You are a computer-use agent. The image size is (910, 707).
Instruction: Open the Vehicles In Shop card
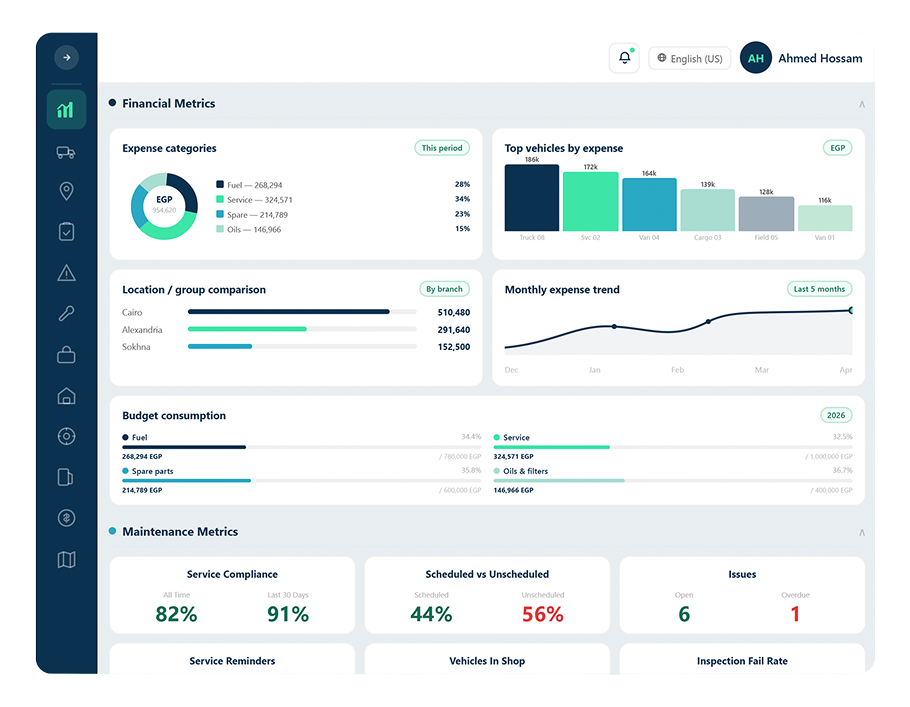[x=487, y=659]
